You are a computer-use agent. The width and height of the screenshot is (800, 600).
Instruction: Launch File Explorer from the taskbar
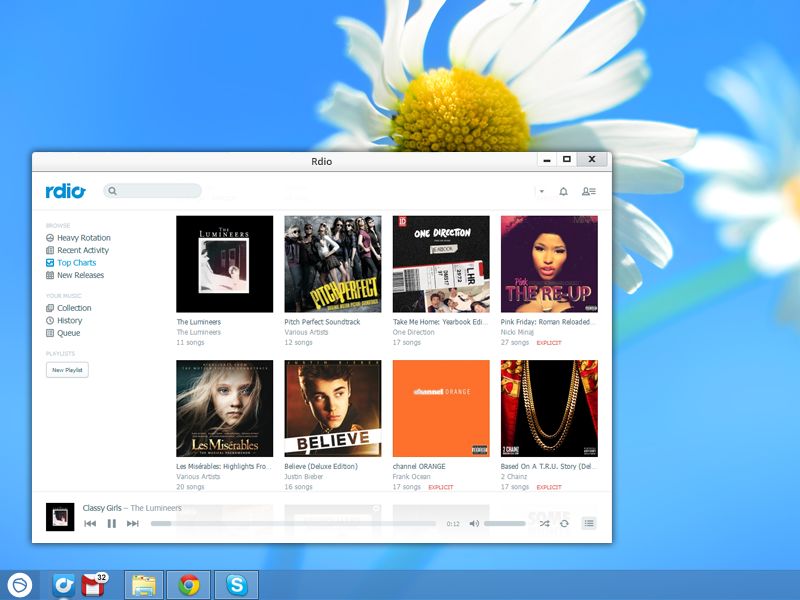[144, 585]
